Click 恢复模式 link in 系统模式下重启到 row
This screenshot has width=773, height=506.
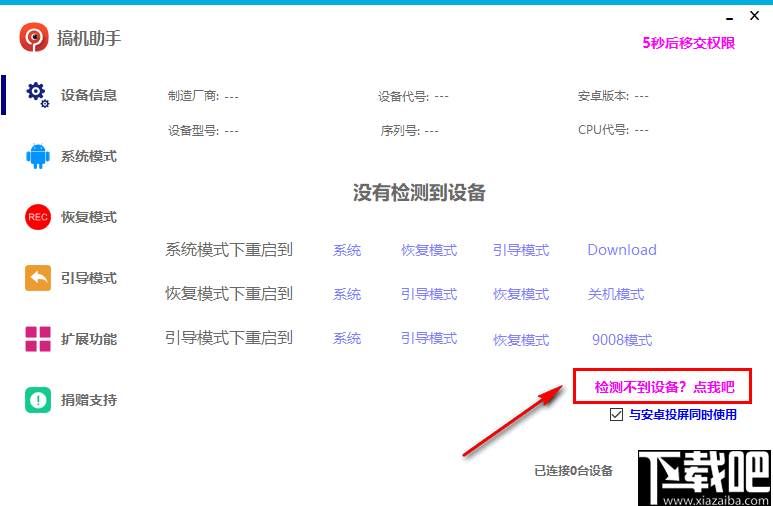tap(429, 251)
